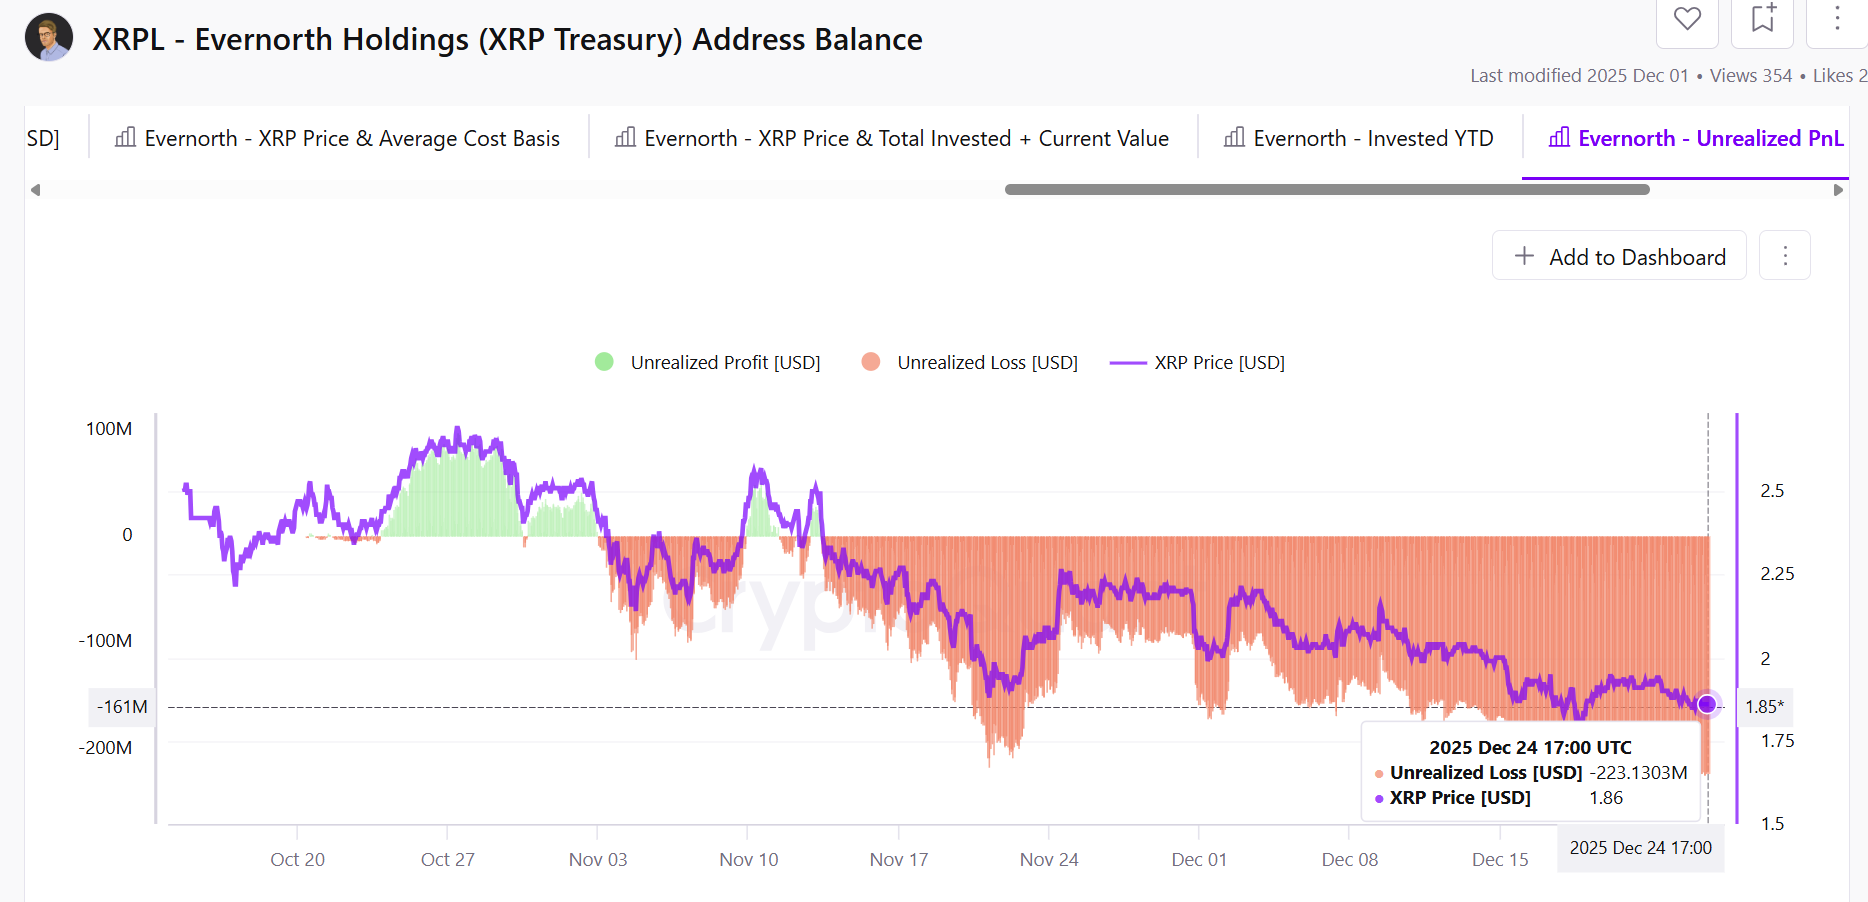Toggle Unrealized Profit [USD] series in legend
This screenshot has height=902, width=1868.
click(708, 362)
